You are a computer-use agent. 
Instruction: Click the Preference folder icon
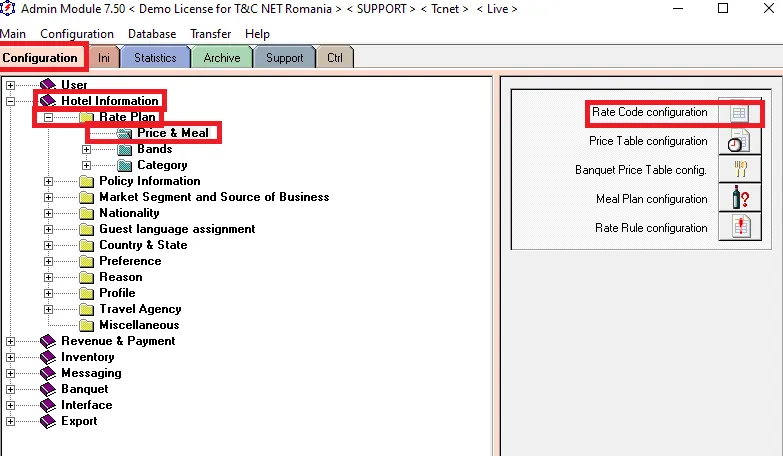pyautogui.click(x=86, y=261)
